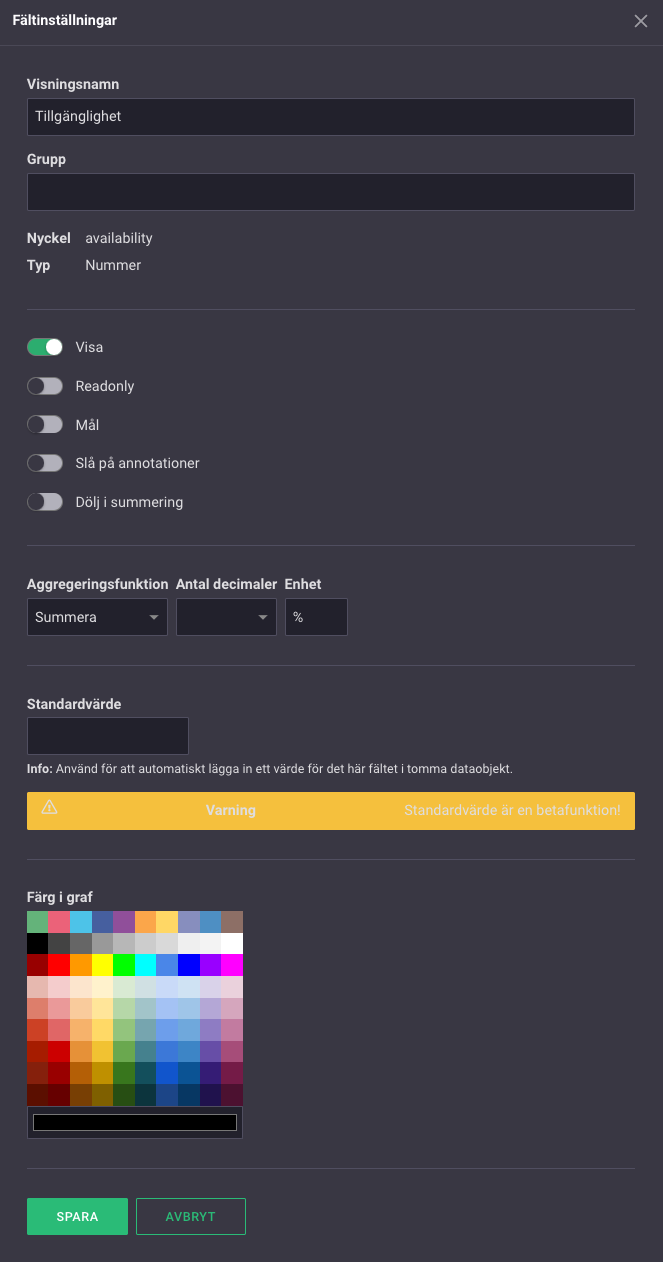
Task: Select the bright yellow color swatch
Action: 102,965
